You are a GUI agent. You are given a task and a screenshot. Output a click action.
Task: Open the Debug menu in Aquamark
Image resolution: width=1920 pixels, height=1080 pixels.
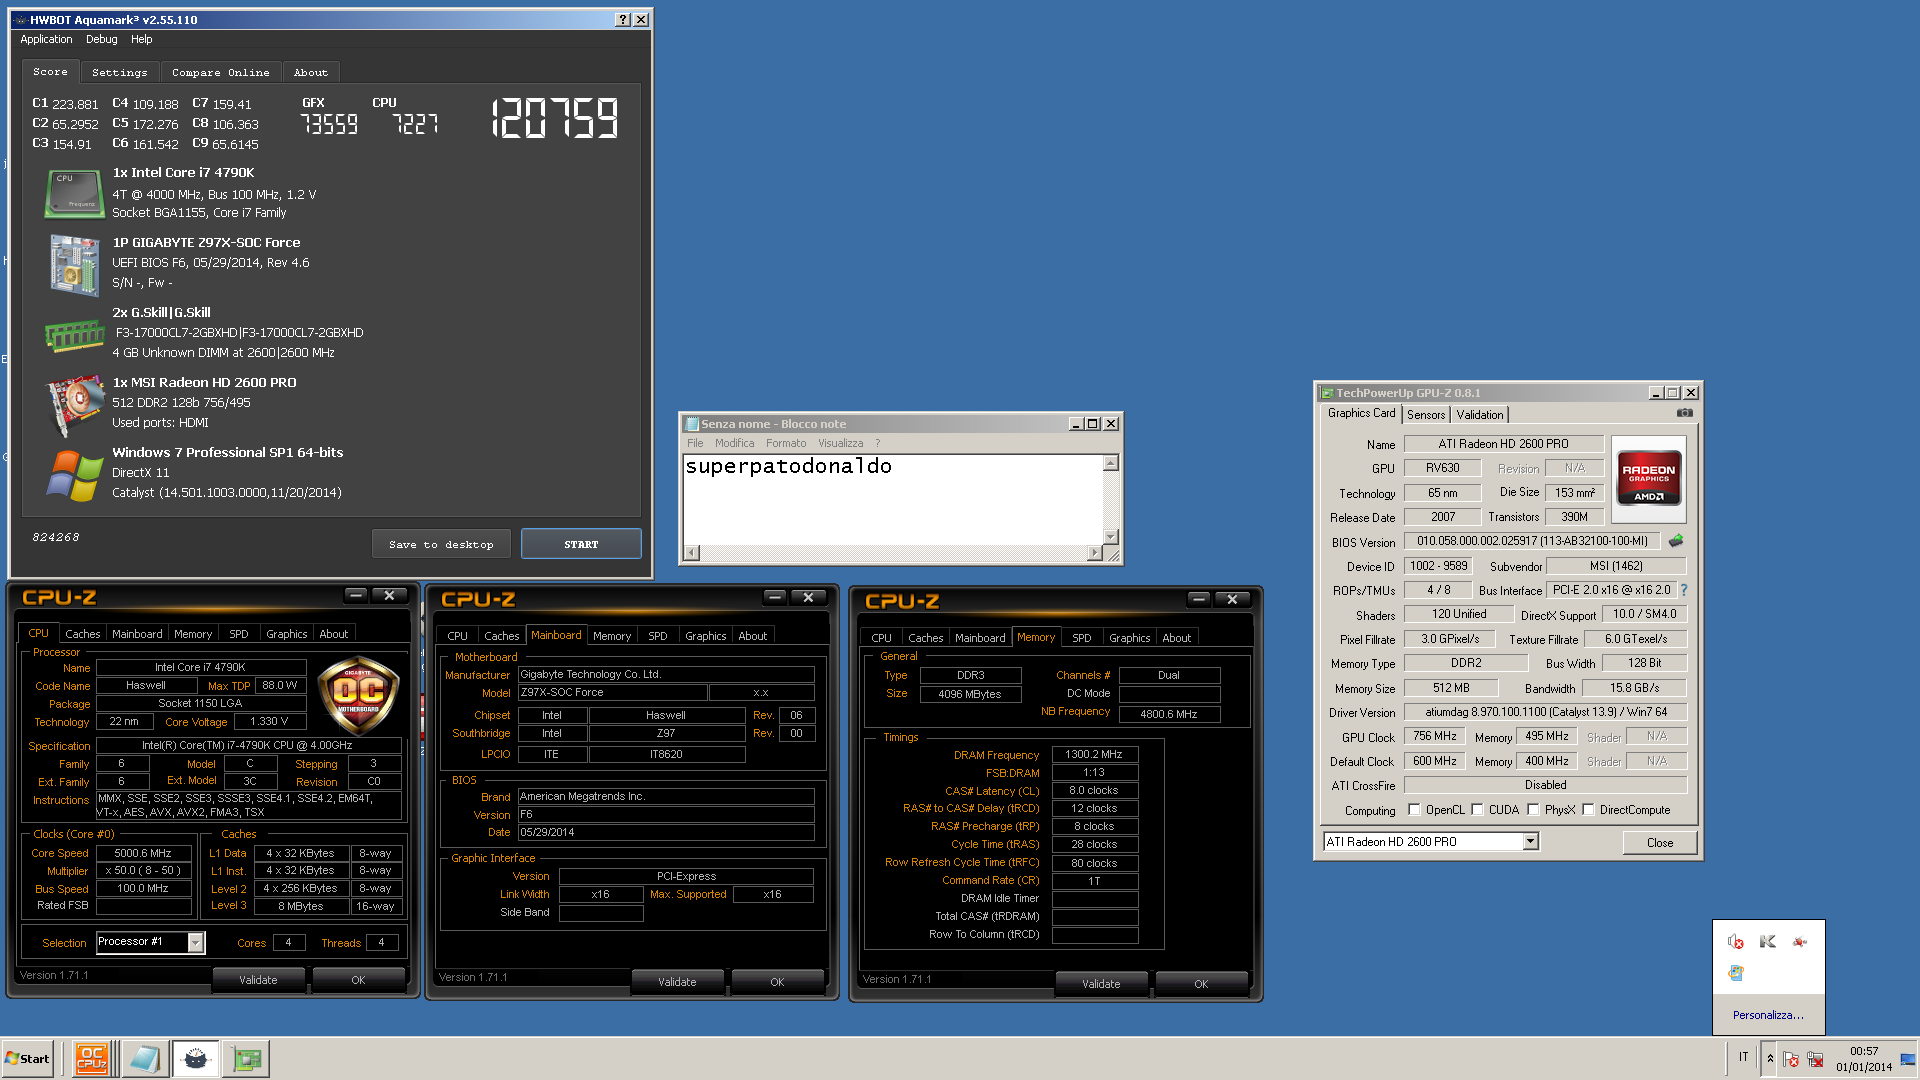pyautogui.click(x=101, y=39)
